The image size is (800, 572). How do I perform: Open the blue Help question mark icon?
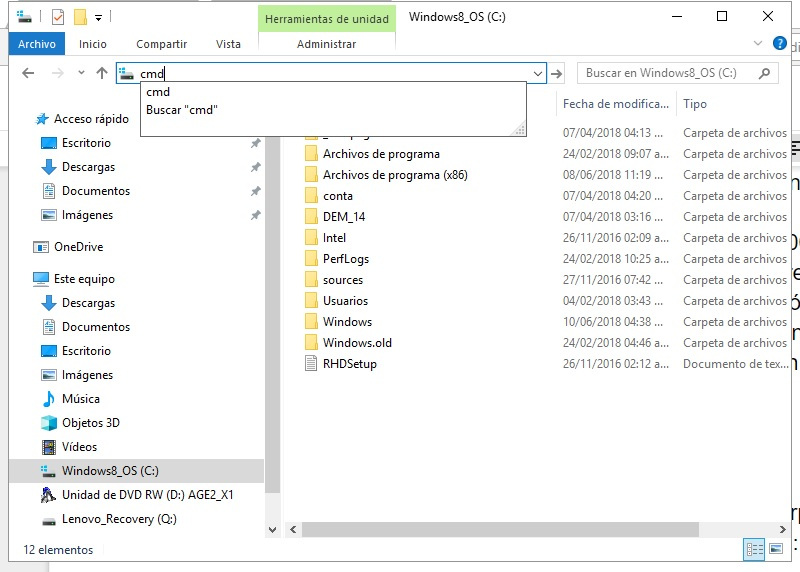[x=779, y=43]
